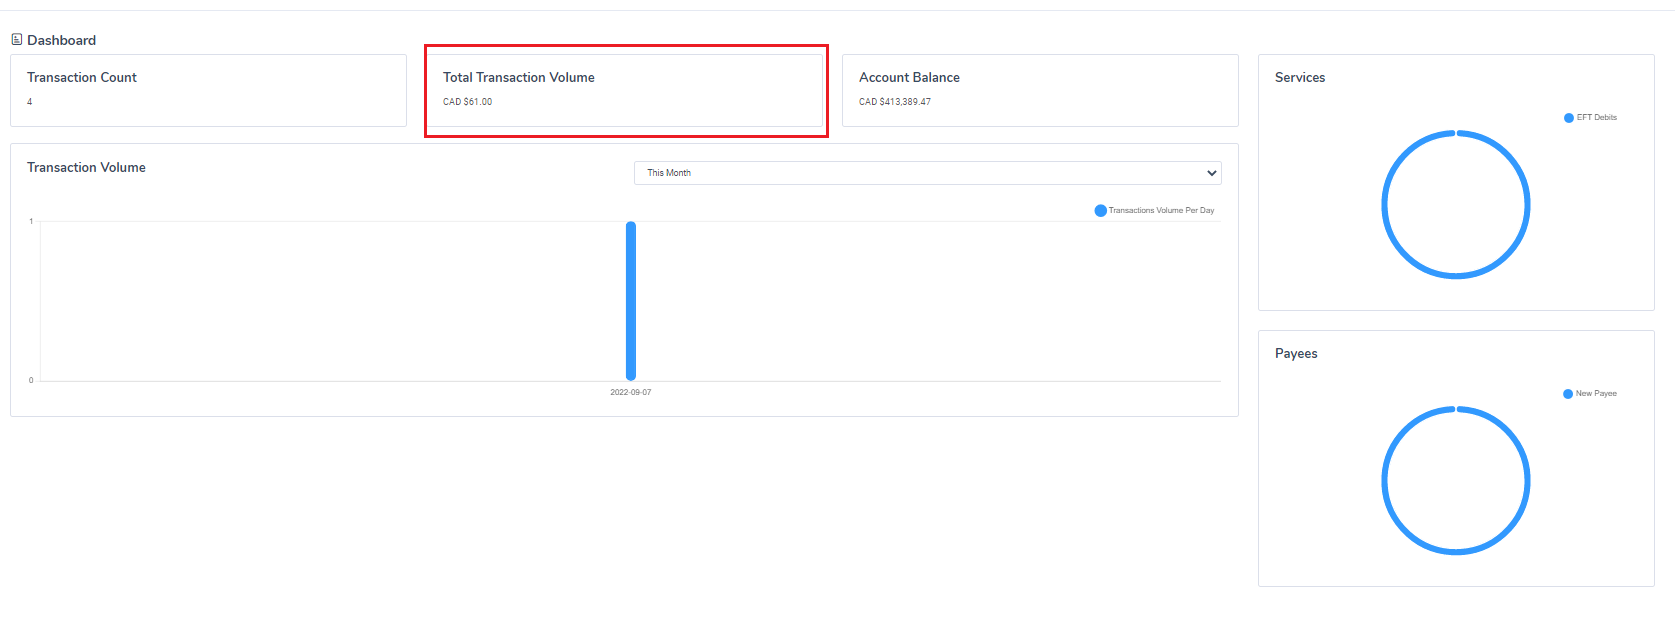Click the chevron arrow of period selector
The width and height of the screenshot is (1675, 617).
[1212, 173]
